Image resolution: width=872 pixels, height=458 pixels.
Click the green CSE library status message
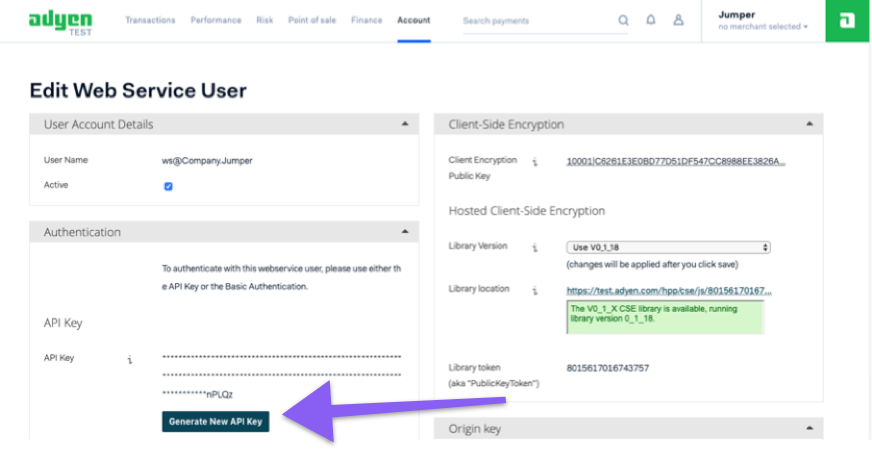coord(665,317)
